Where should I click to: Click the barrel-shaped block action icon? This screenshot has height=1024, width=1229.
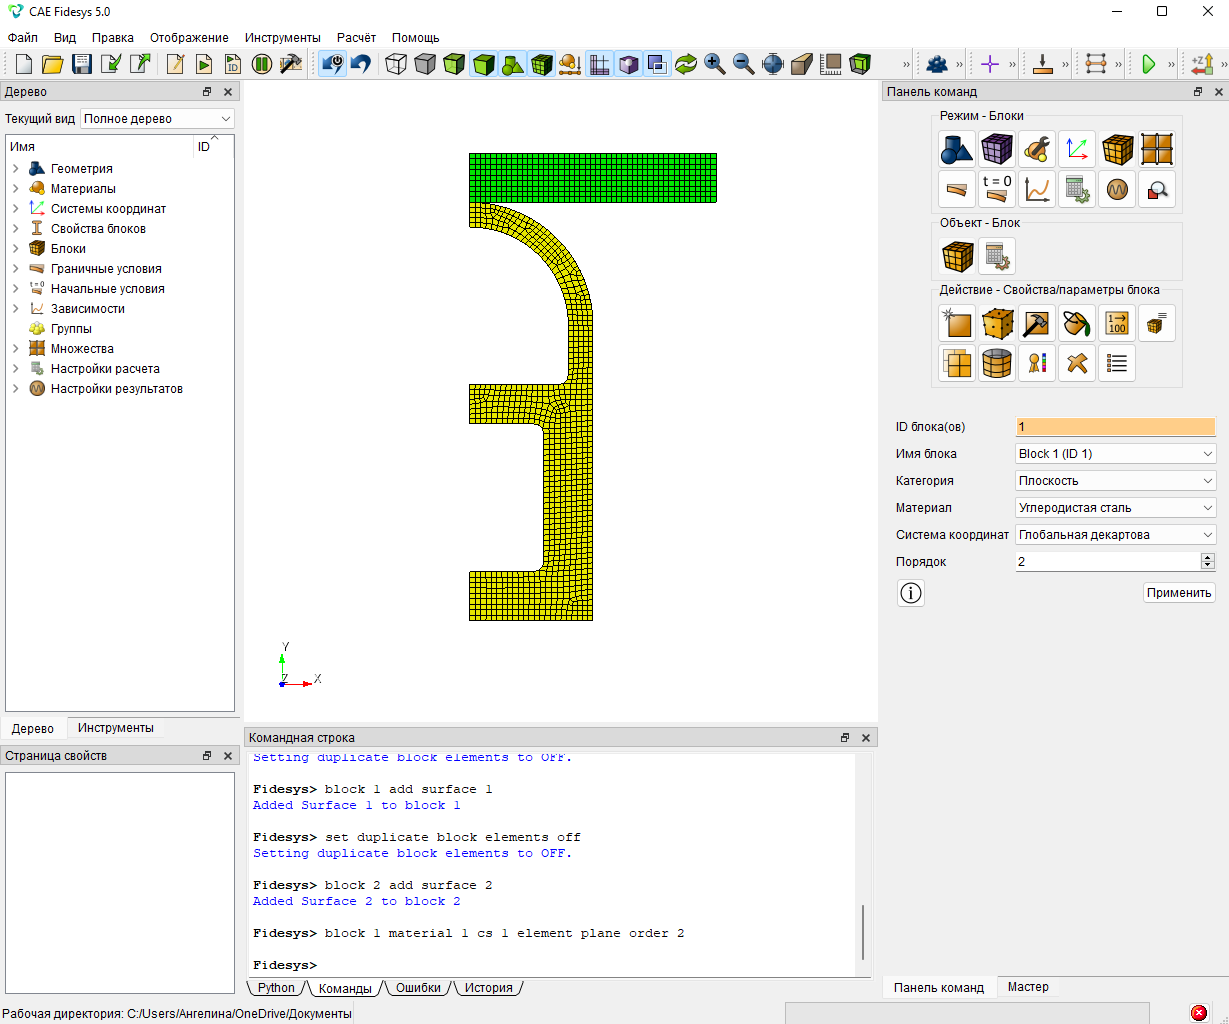click(x=997, y=363)
